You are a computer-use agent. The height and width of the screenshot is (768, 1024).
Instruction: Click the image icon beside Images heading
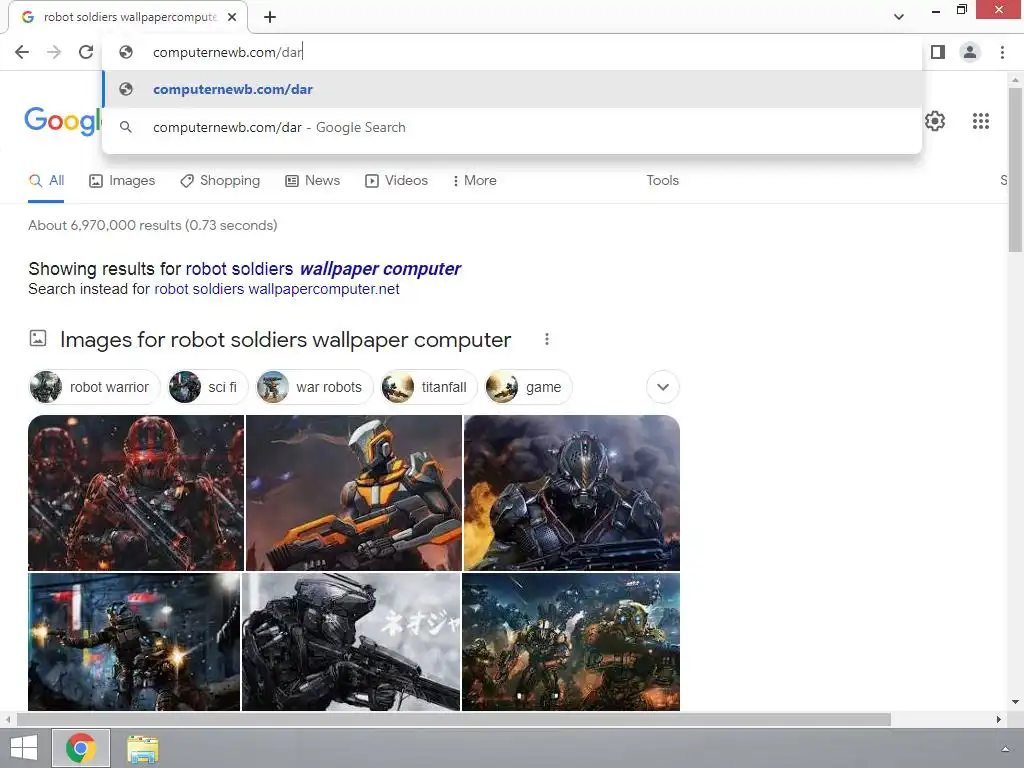tap(38, 338)
